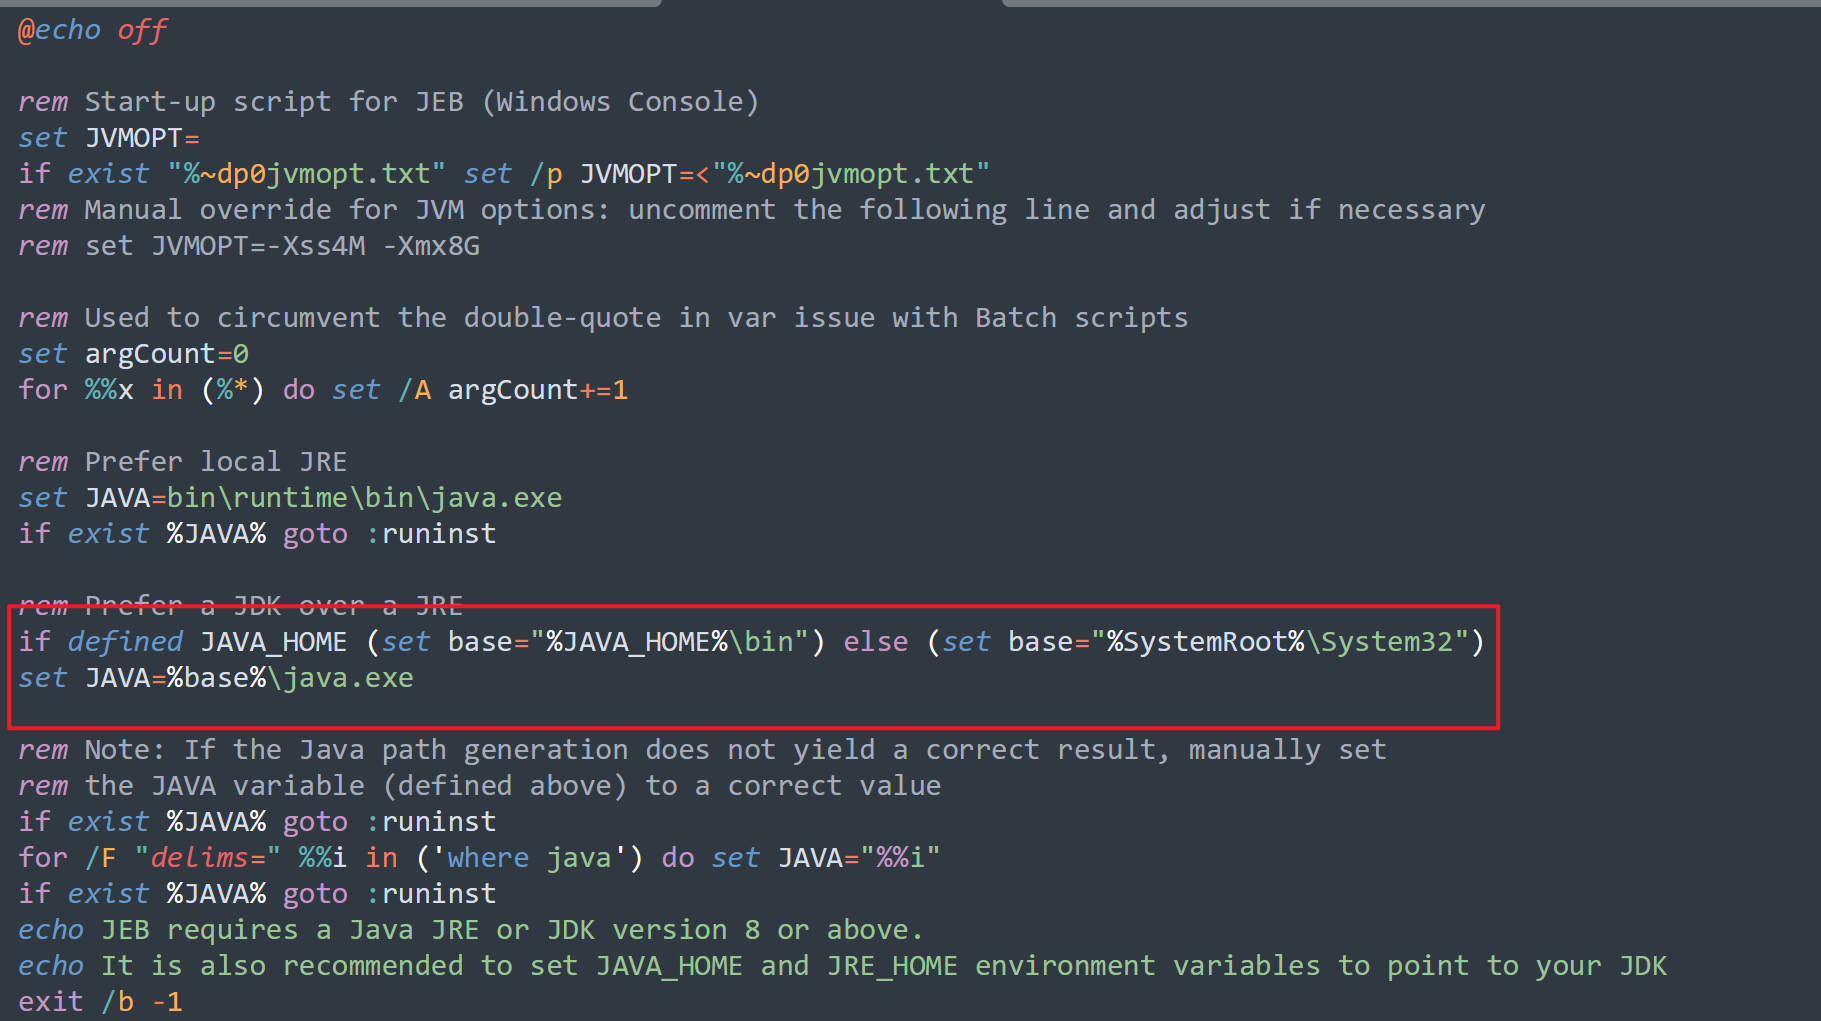Click the '@echo off' line
The image size is (1821, 1021).
[x=93, y=30]
